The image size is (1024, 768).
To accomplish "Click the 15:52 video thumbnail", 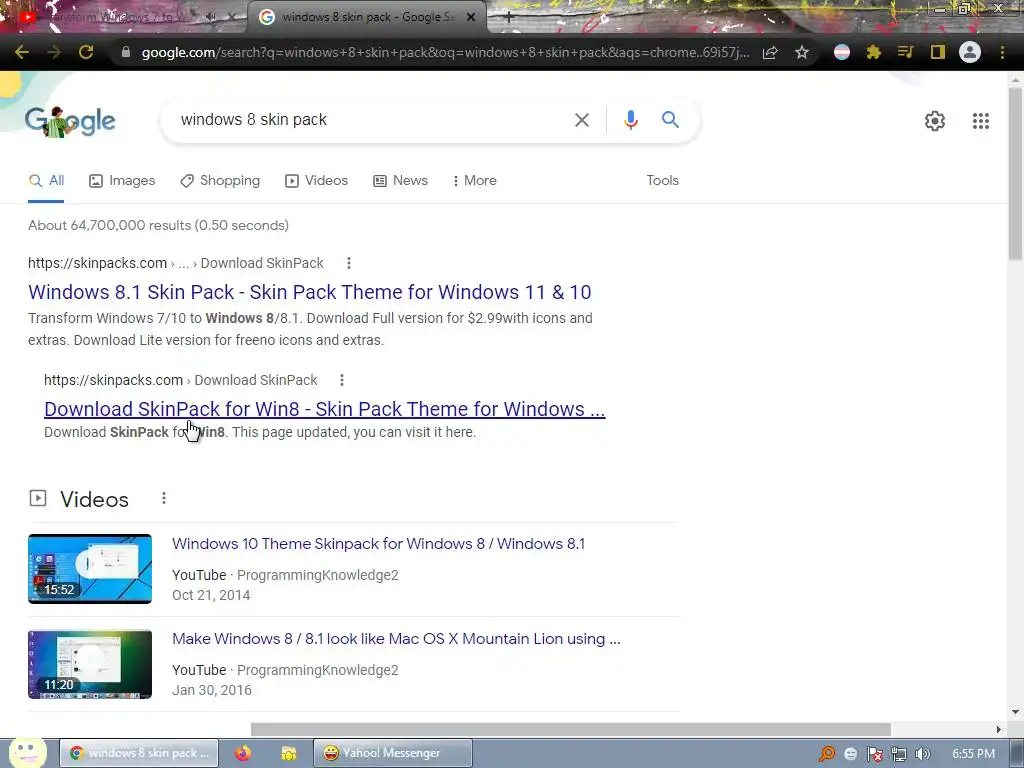I will tap(90, 569).
